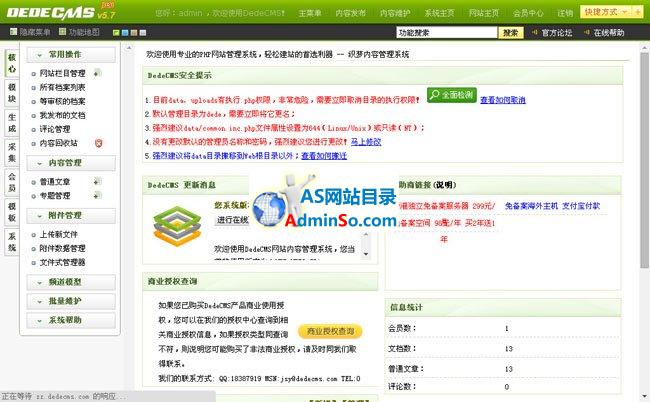Viewport: 650px width, 402px height.
Task: Select the green theme color swatch
Action: (116, 32)
